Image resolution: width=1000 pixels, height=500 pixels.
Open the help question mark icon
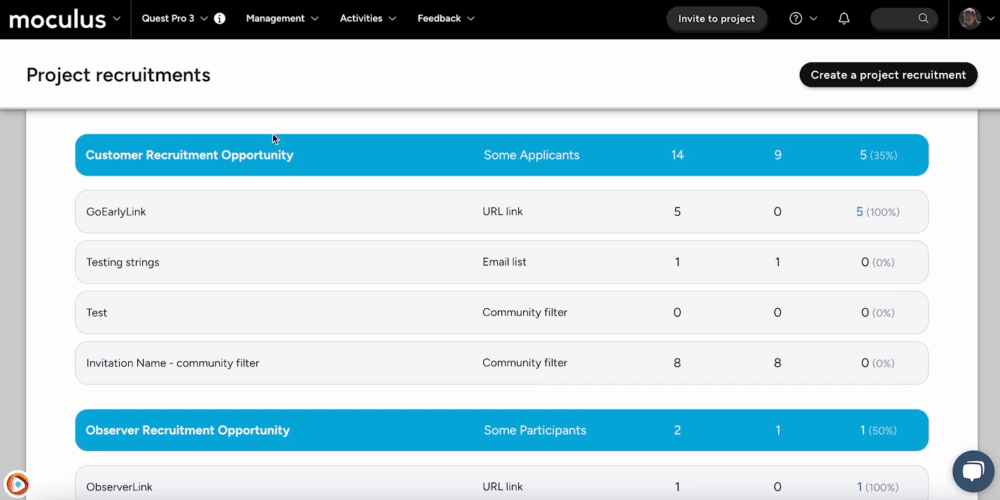tap(796, 18)
